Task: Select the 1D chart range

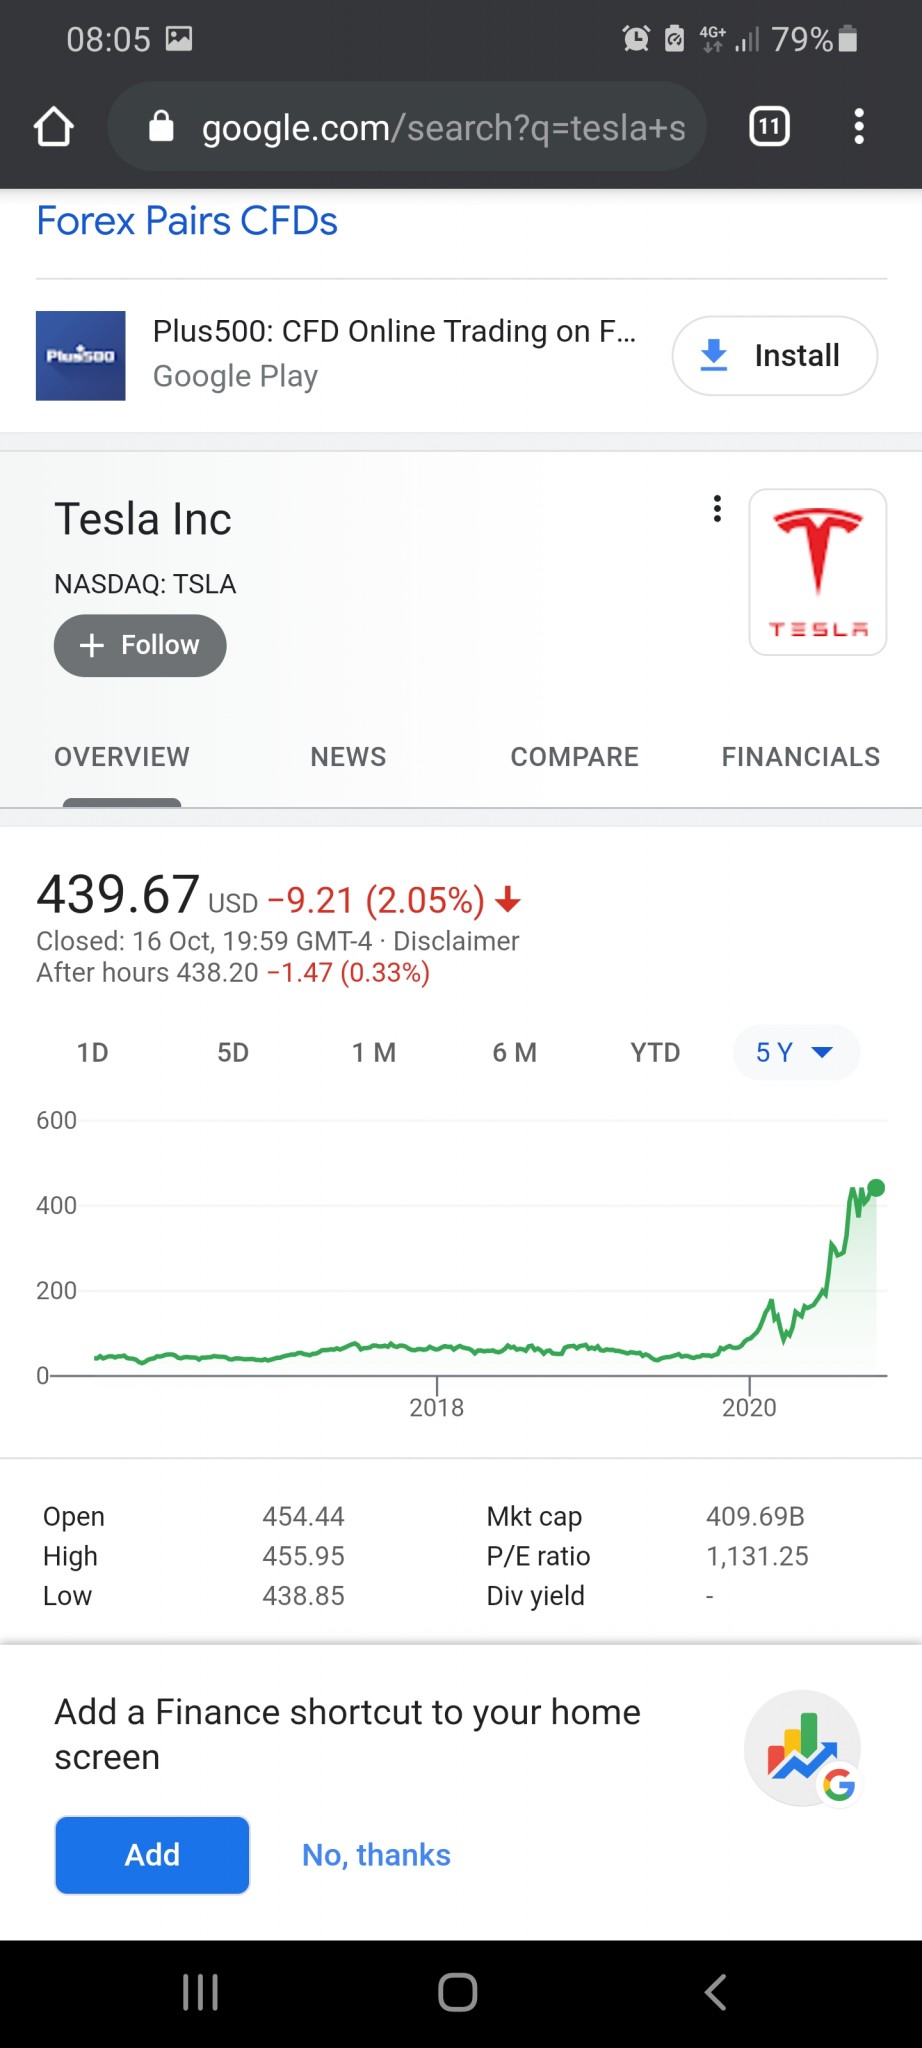Action: point(92,1053)
